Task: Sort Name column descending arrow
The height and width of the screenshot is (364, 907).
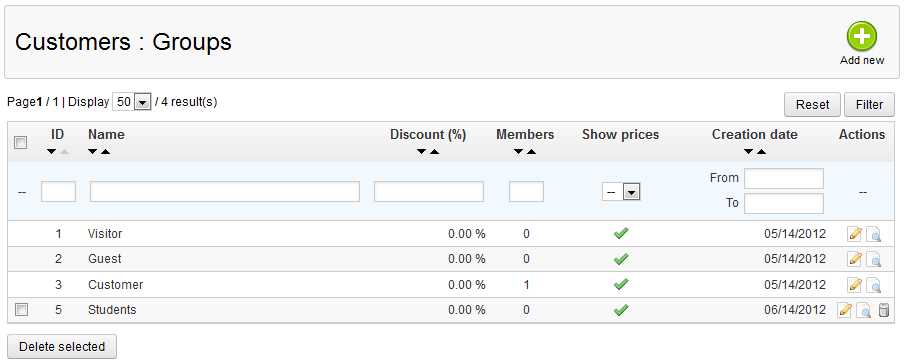Action: pyautogui.click(x=93, y=152)
